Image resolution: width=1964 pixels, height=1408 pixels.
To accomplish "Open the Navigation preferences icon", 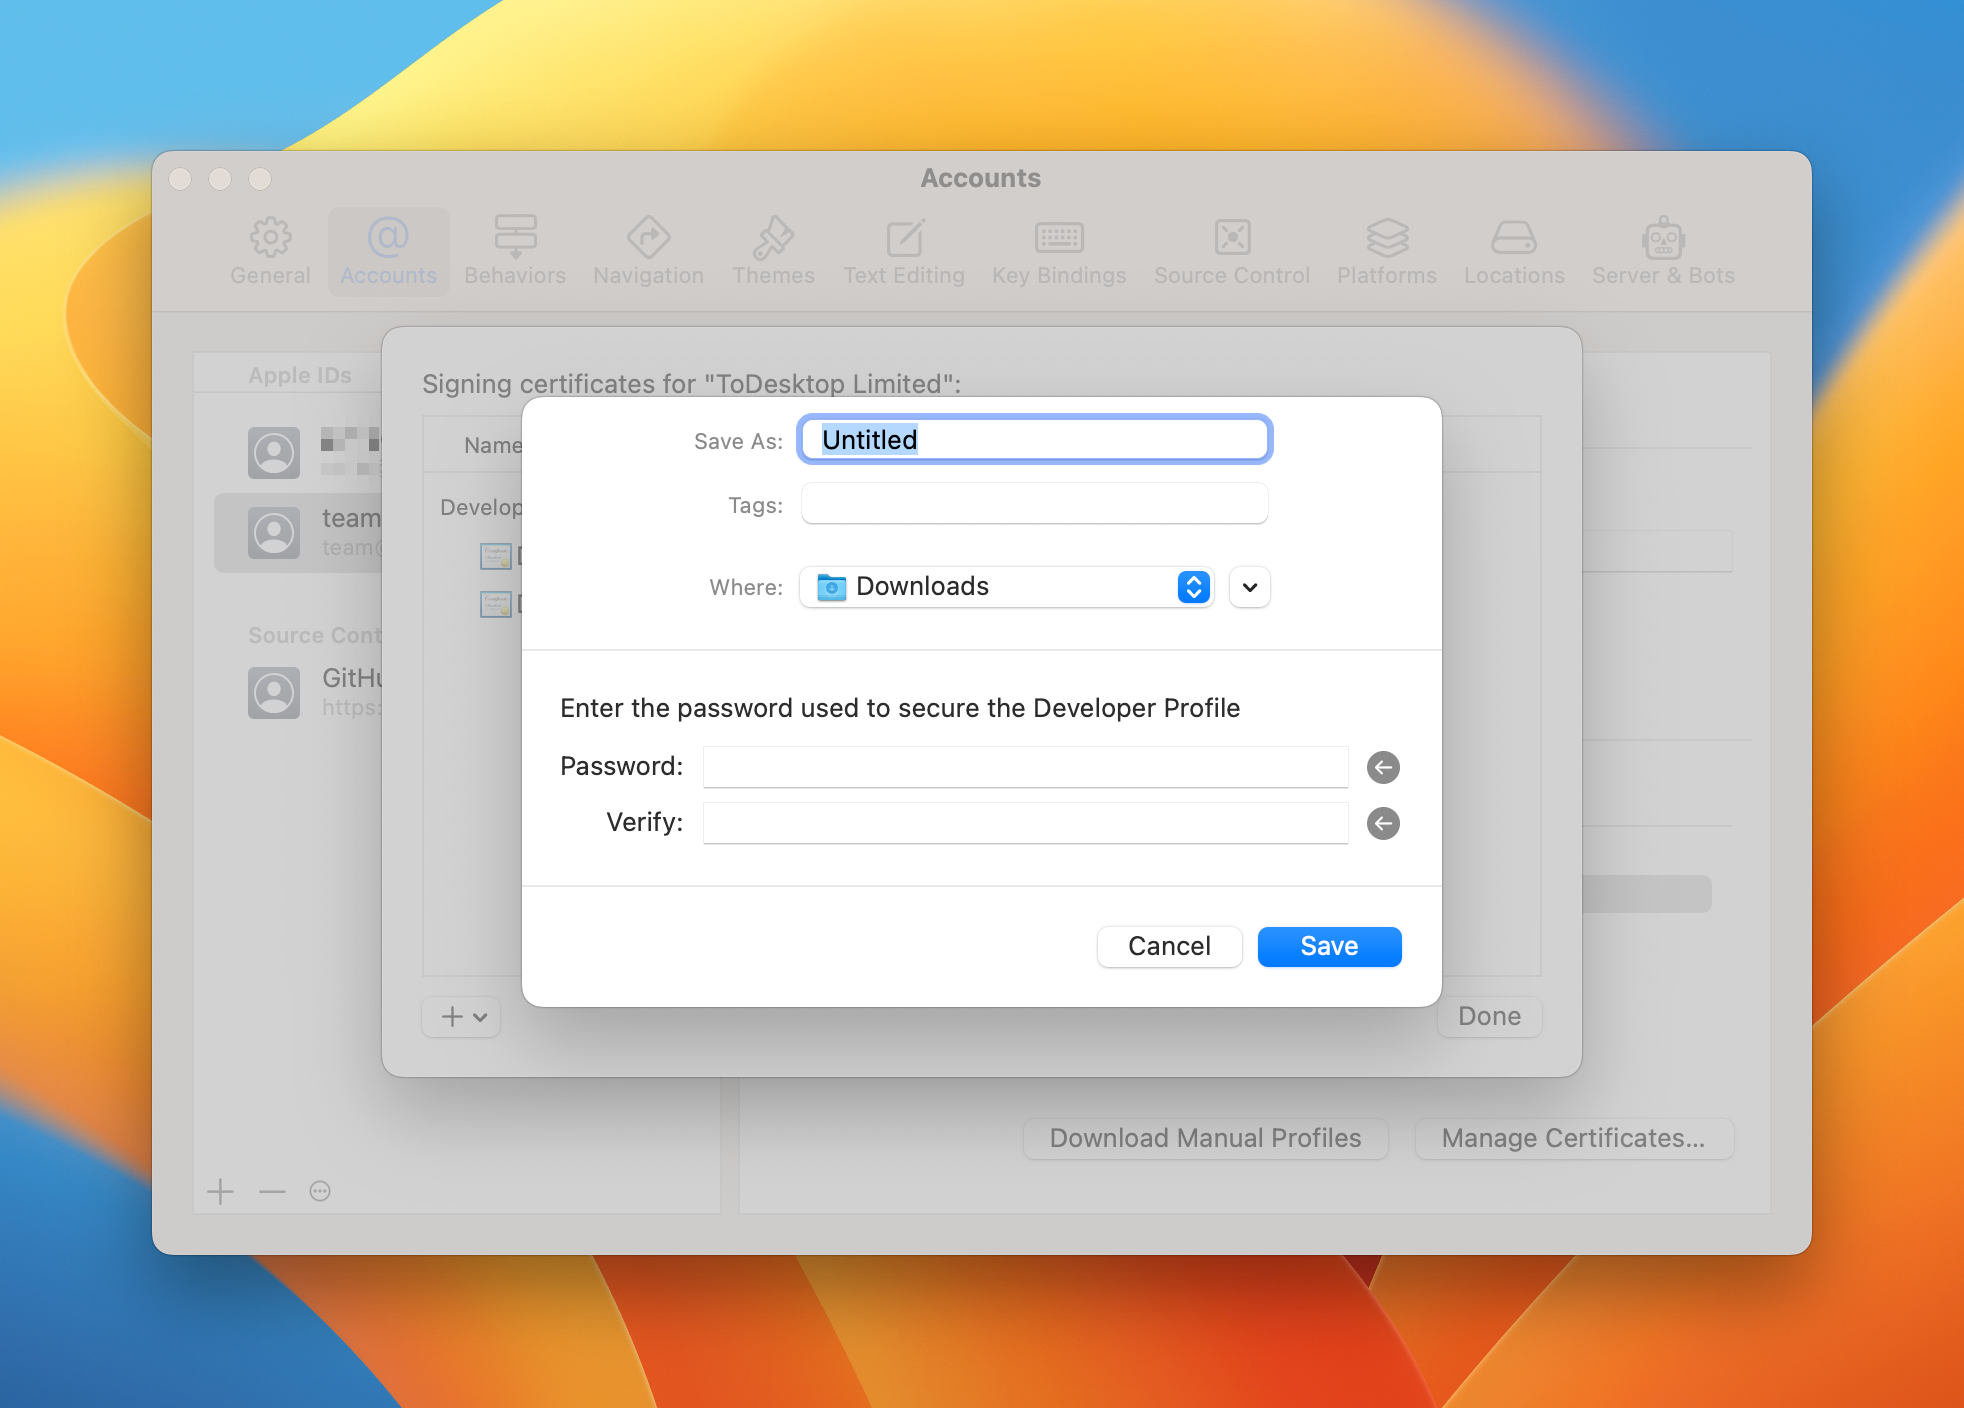I will (x=648, y=238).
